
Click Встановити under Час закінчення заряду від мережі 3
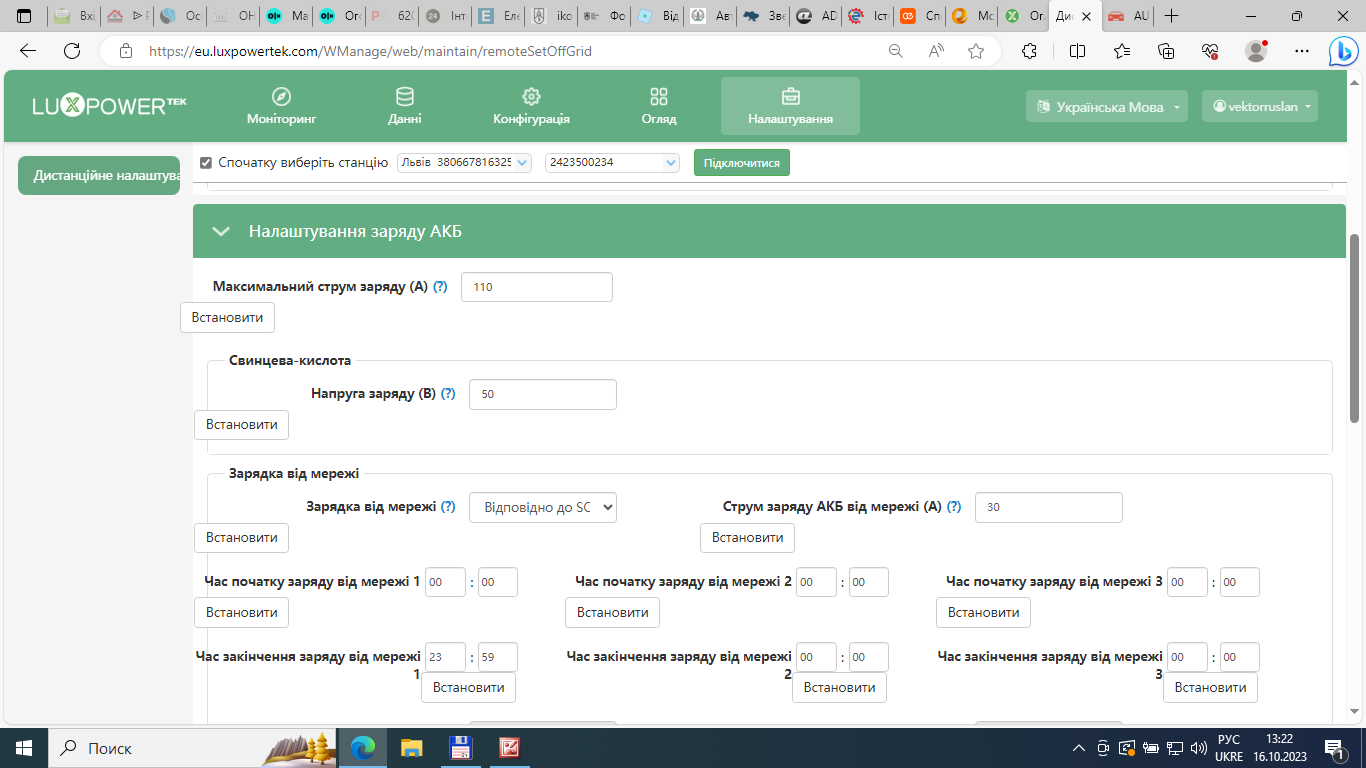click(1210, 687)
